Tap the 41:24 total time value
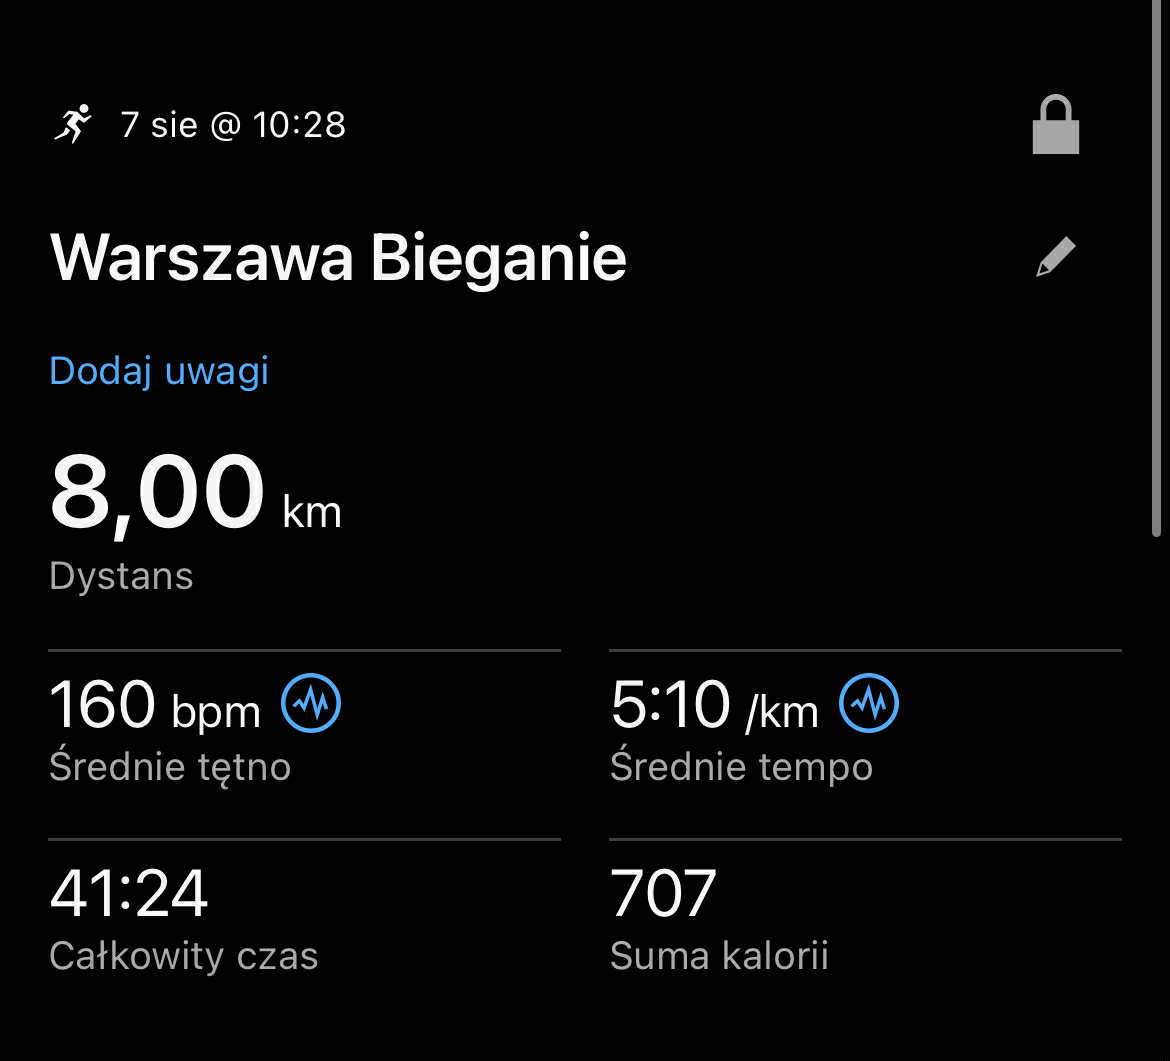 pos(129,893)
